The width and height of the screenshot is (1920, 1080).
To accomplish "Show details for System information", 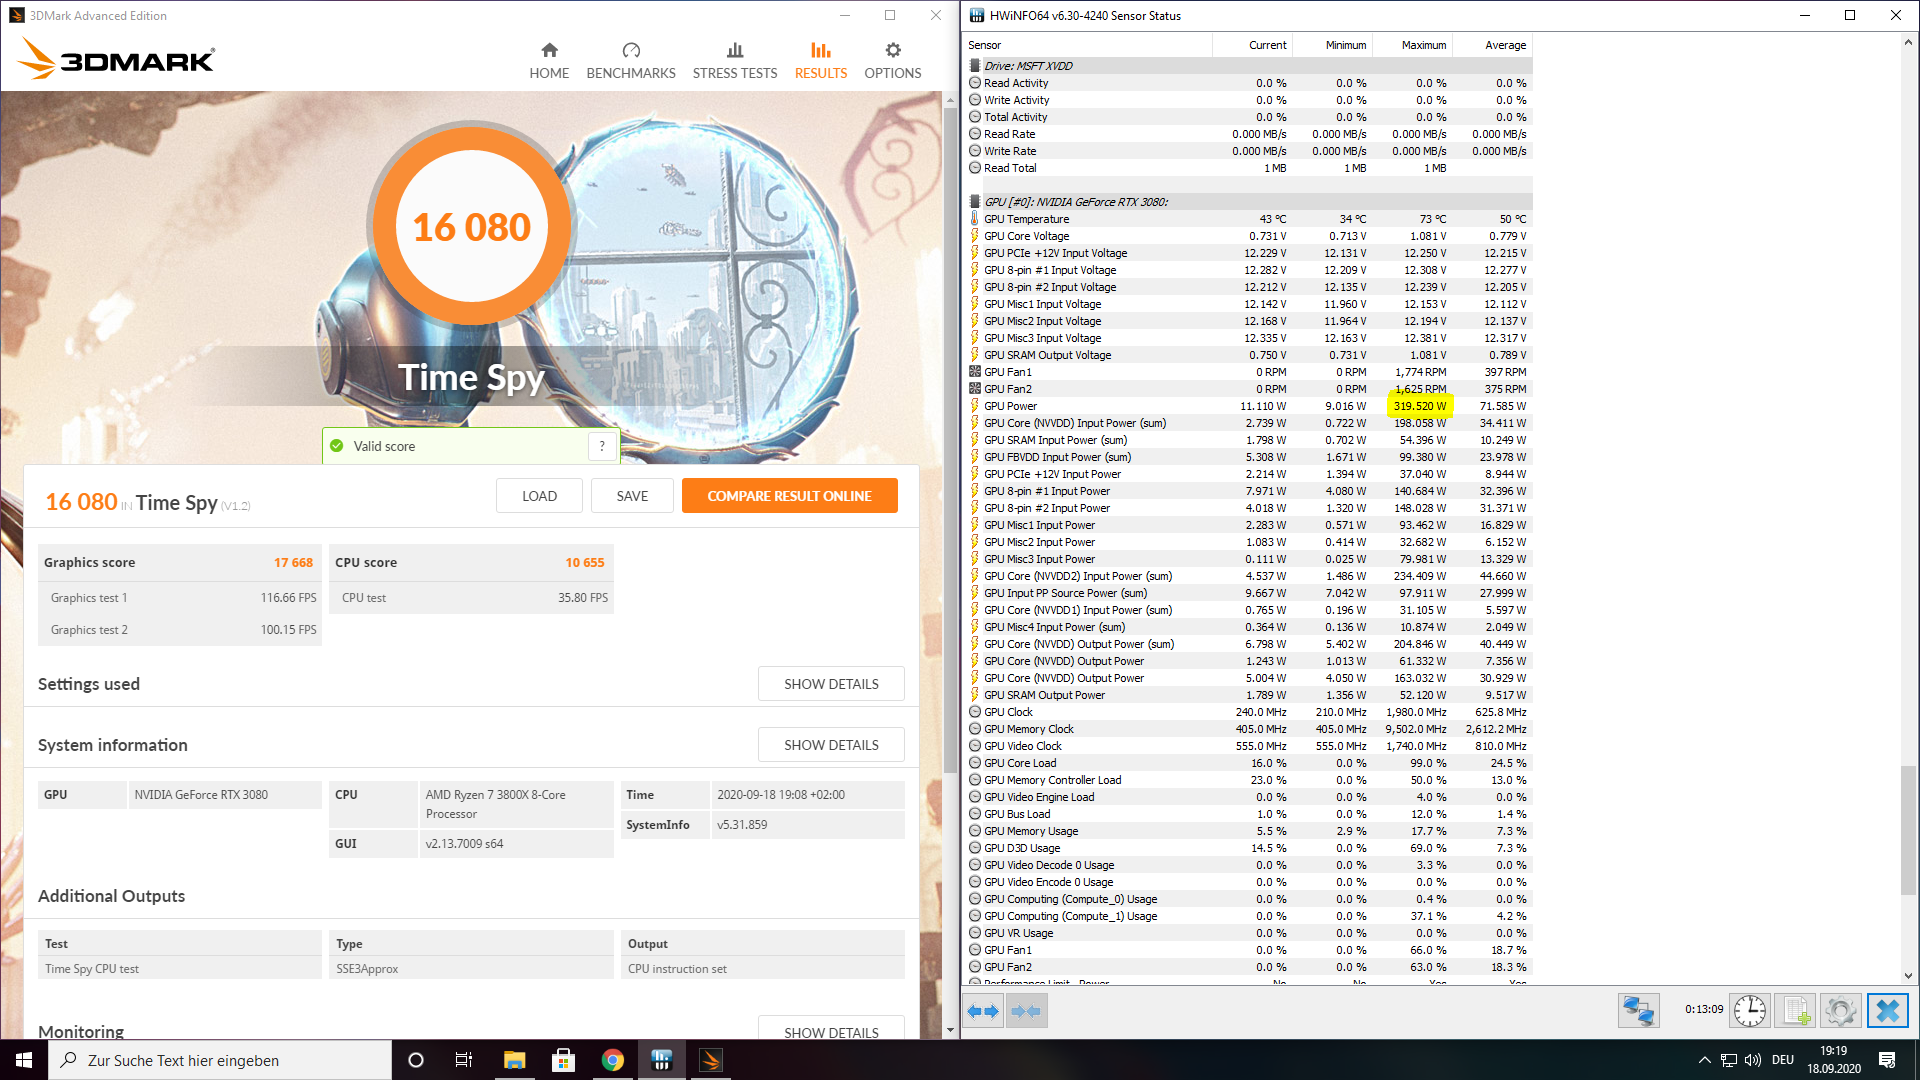I will [830, 745].
